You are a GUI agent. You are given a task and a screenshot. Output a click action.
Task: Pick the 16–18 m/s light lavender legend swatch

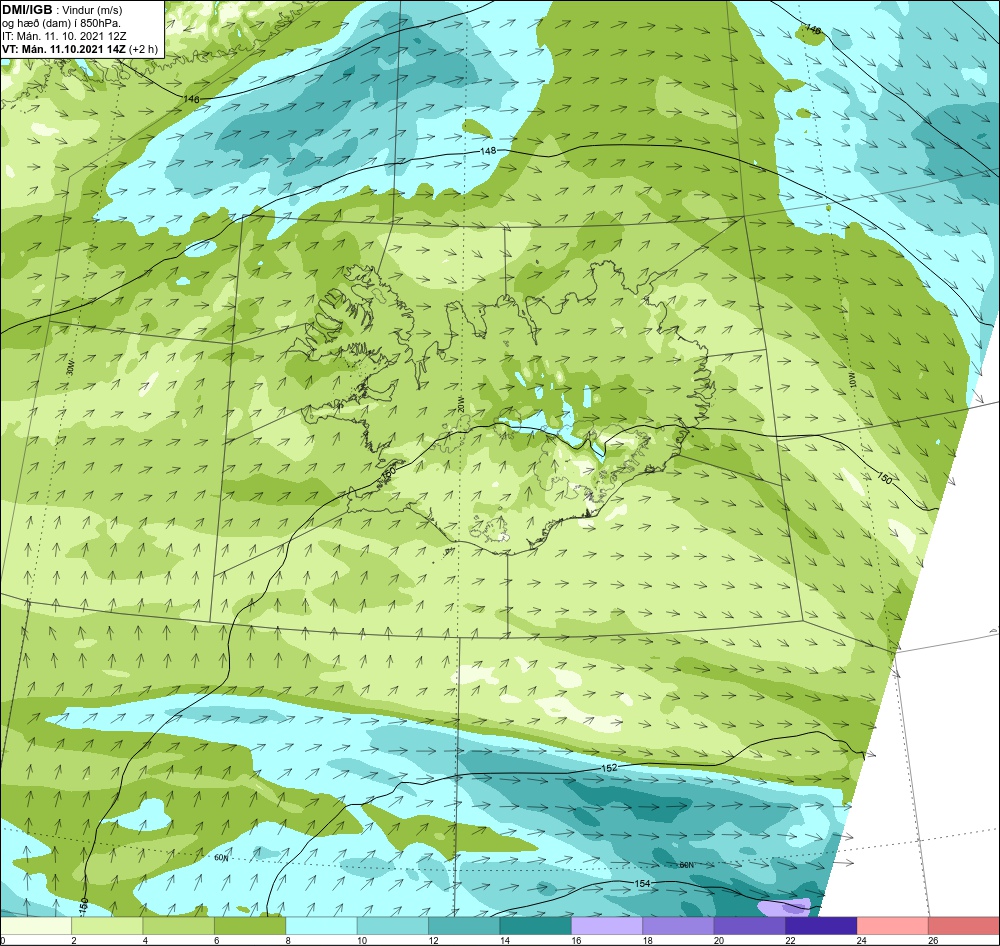(x=607, y=926)
